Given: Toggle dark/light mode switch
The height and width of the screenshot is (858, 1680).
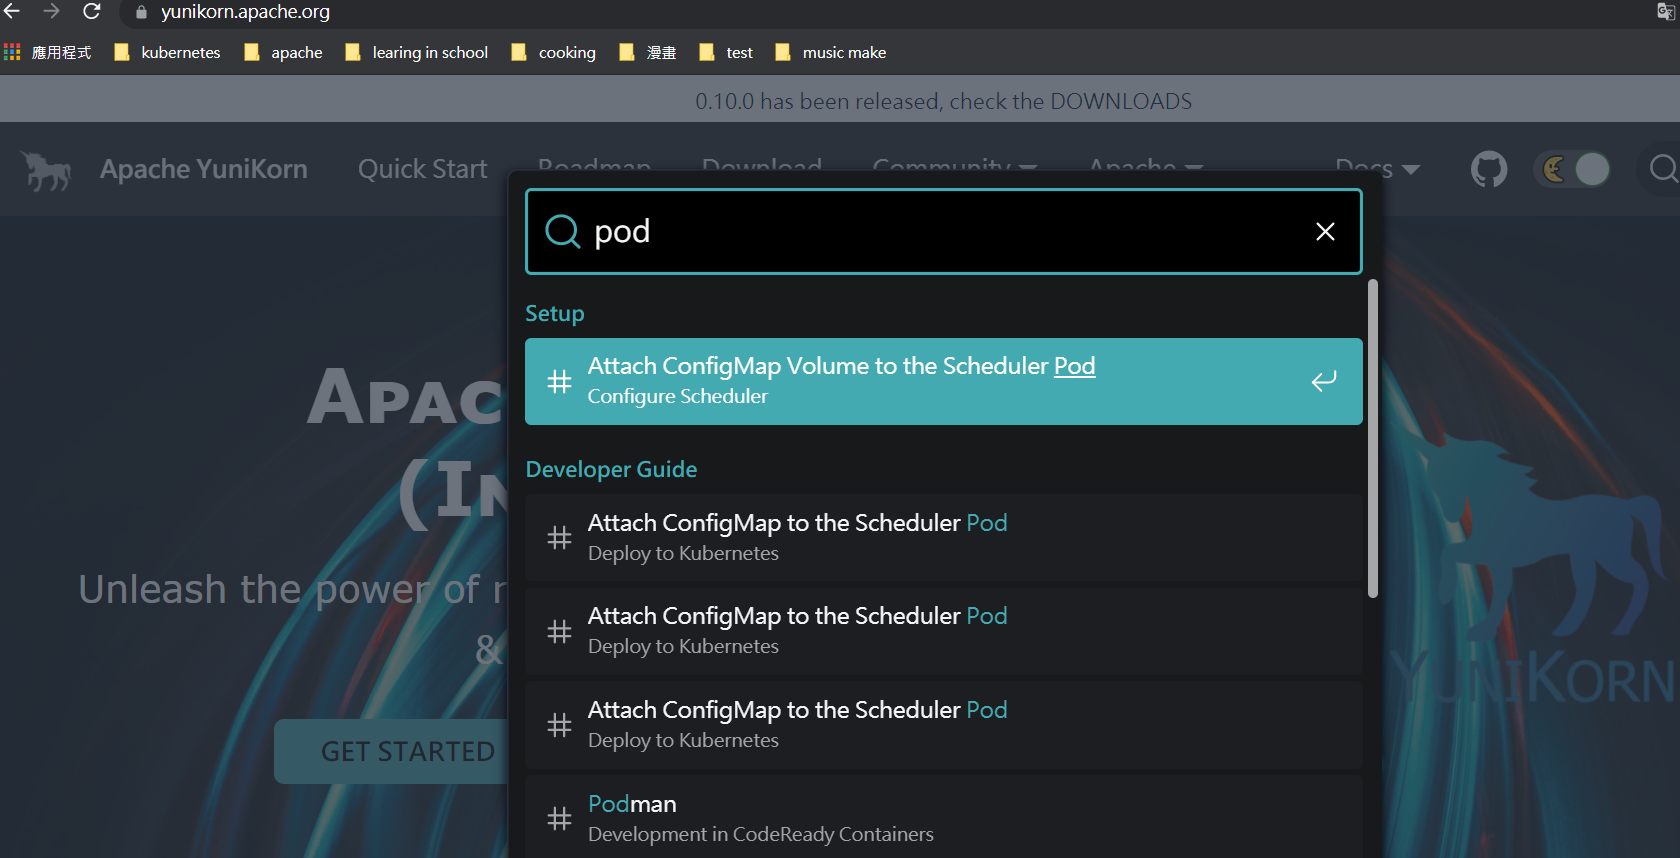Looking at the screenshot, I should click(x=1573, y=169).
